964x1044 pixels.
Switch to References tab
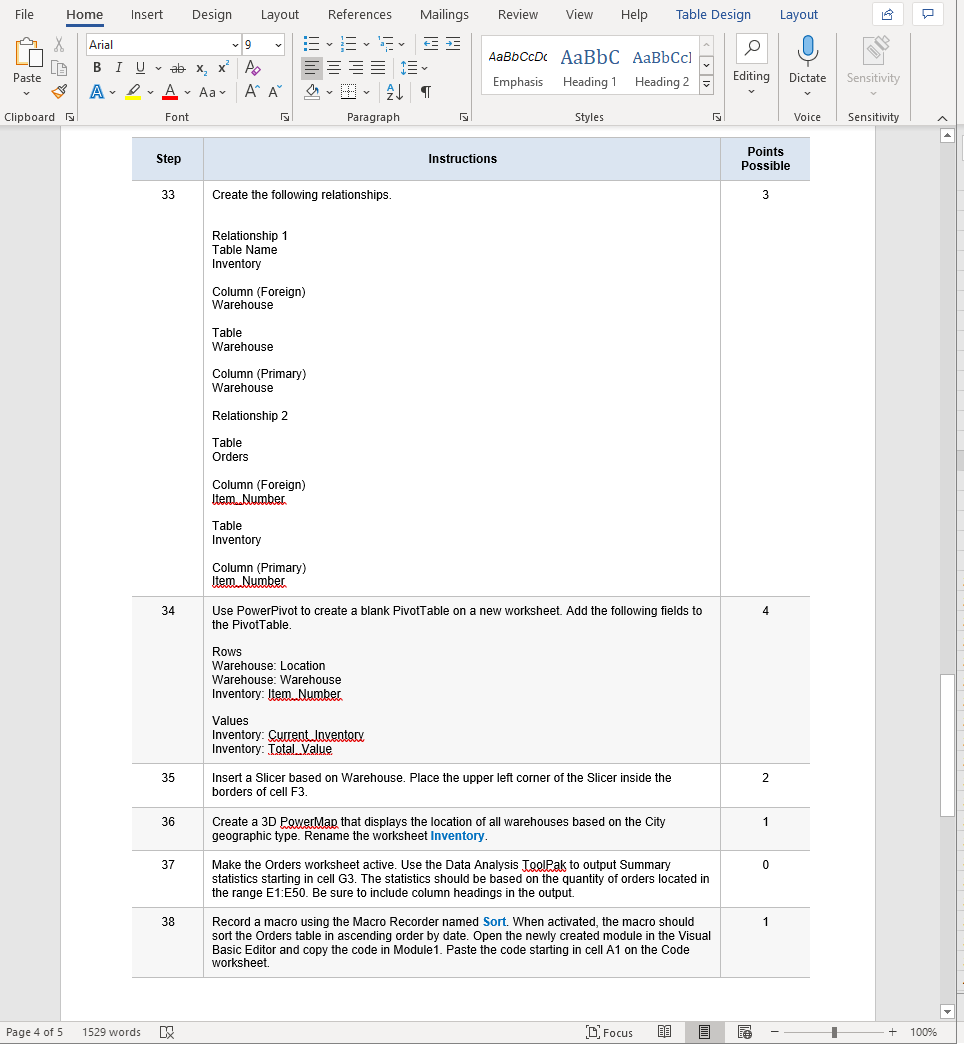[360, 14]
